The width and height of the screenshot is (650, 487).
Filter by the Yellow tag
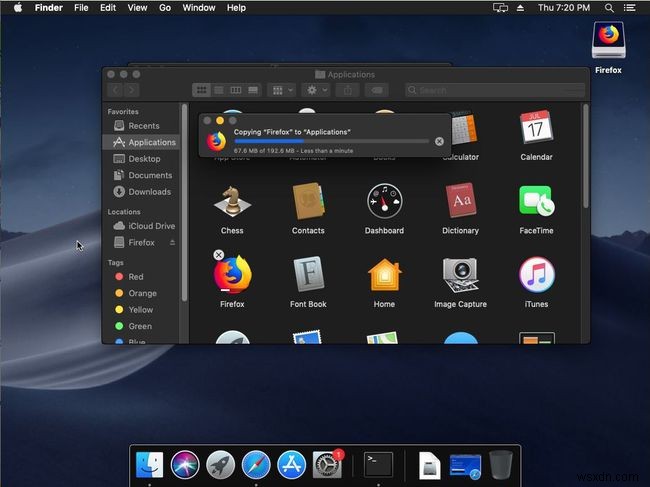click(141, 310)
